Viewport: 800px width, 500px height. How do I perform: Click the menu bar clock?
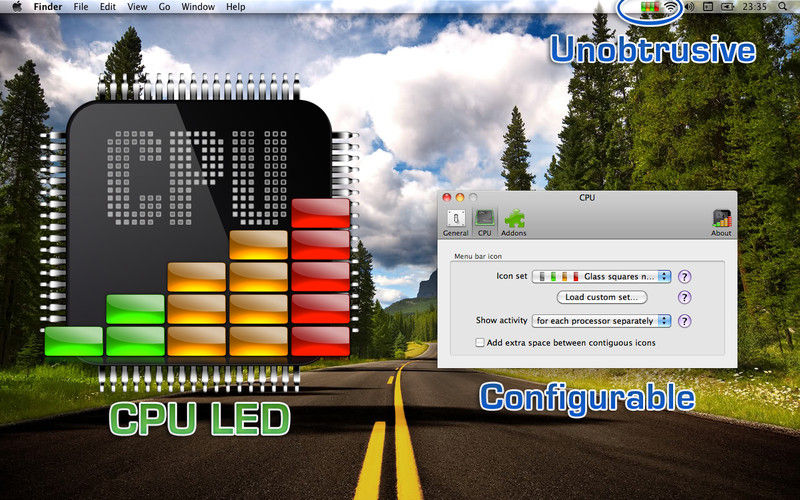click(x=755, y=7)
